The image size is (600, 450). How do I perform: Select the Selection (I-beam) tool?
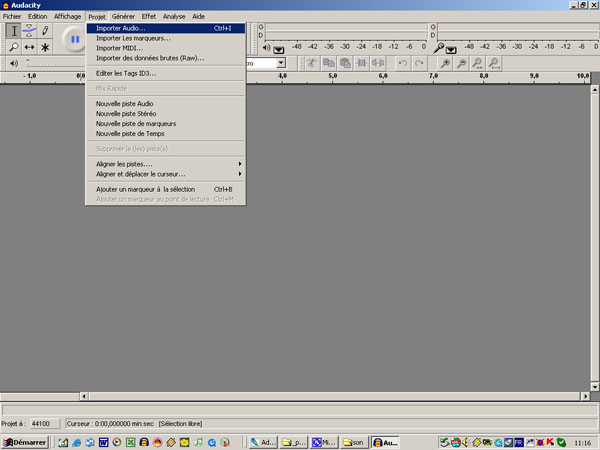[x=14, y=31]
